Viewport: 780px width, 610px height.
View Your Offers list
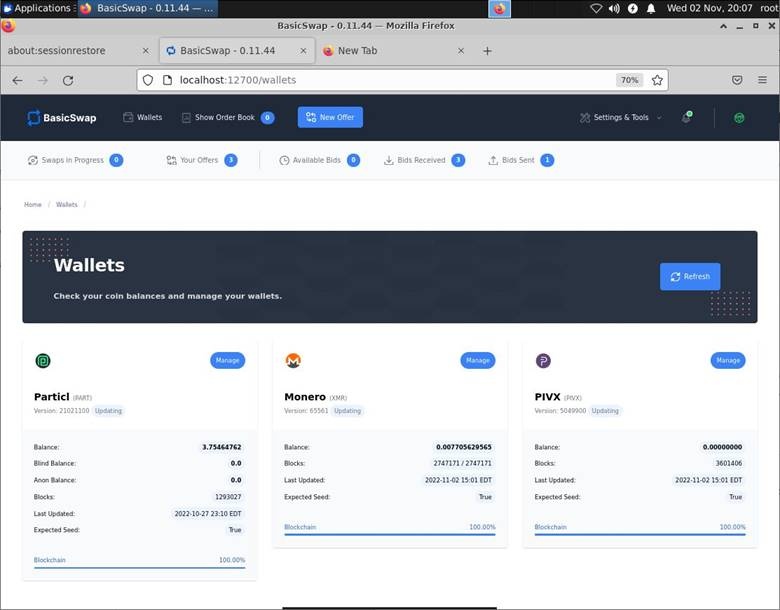pos(201,160)
